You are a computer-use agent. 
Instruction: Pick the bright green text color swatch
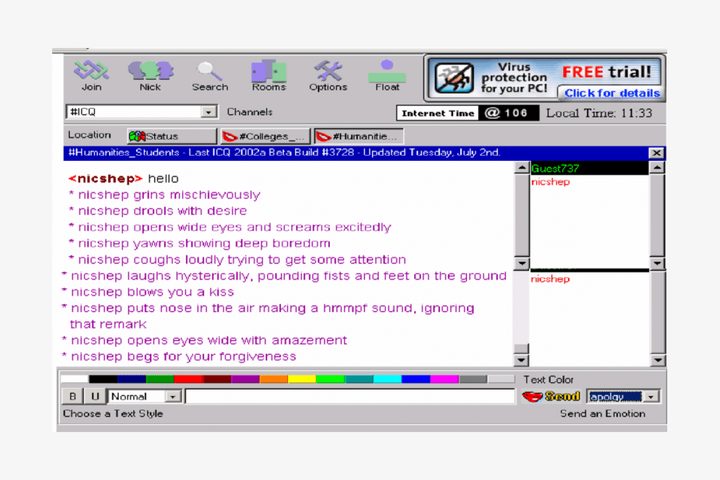tap(331, 379)
